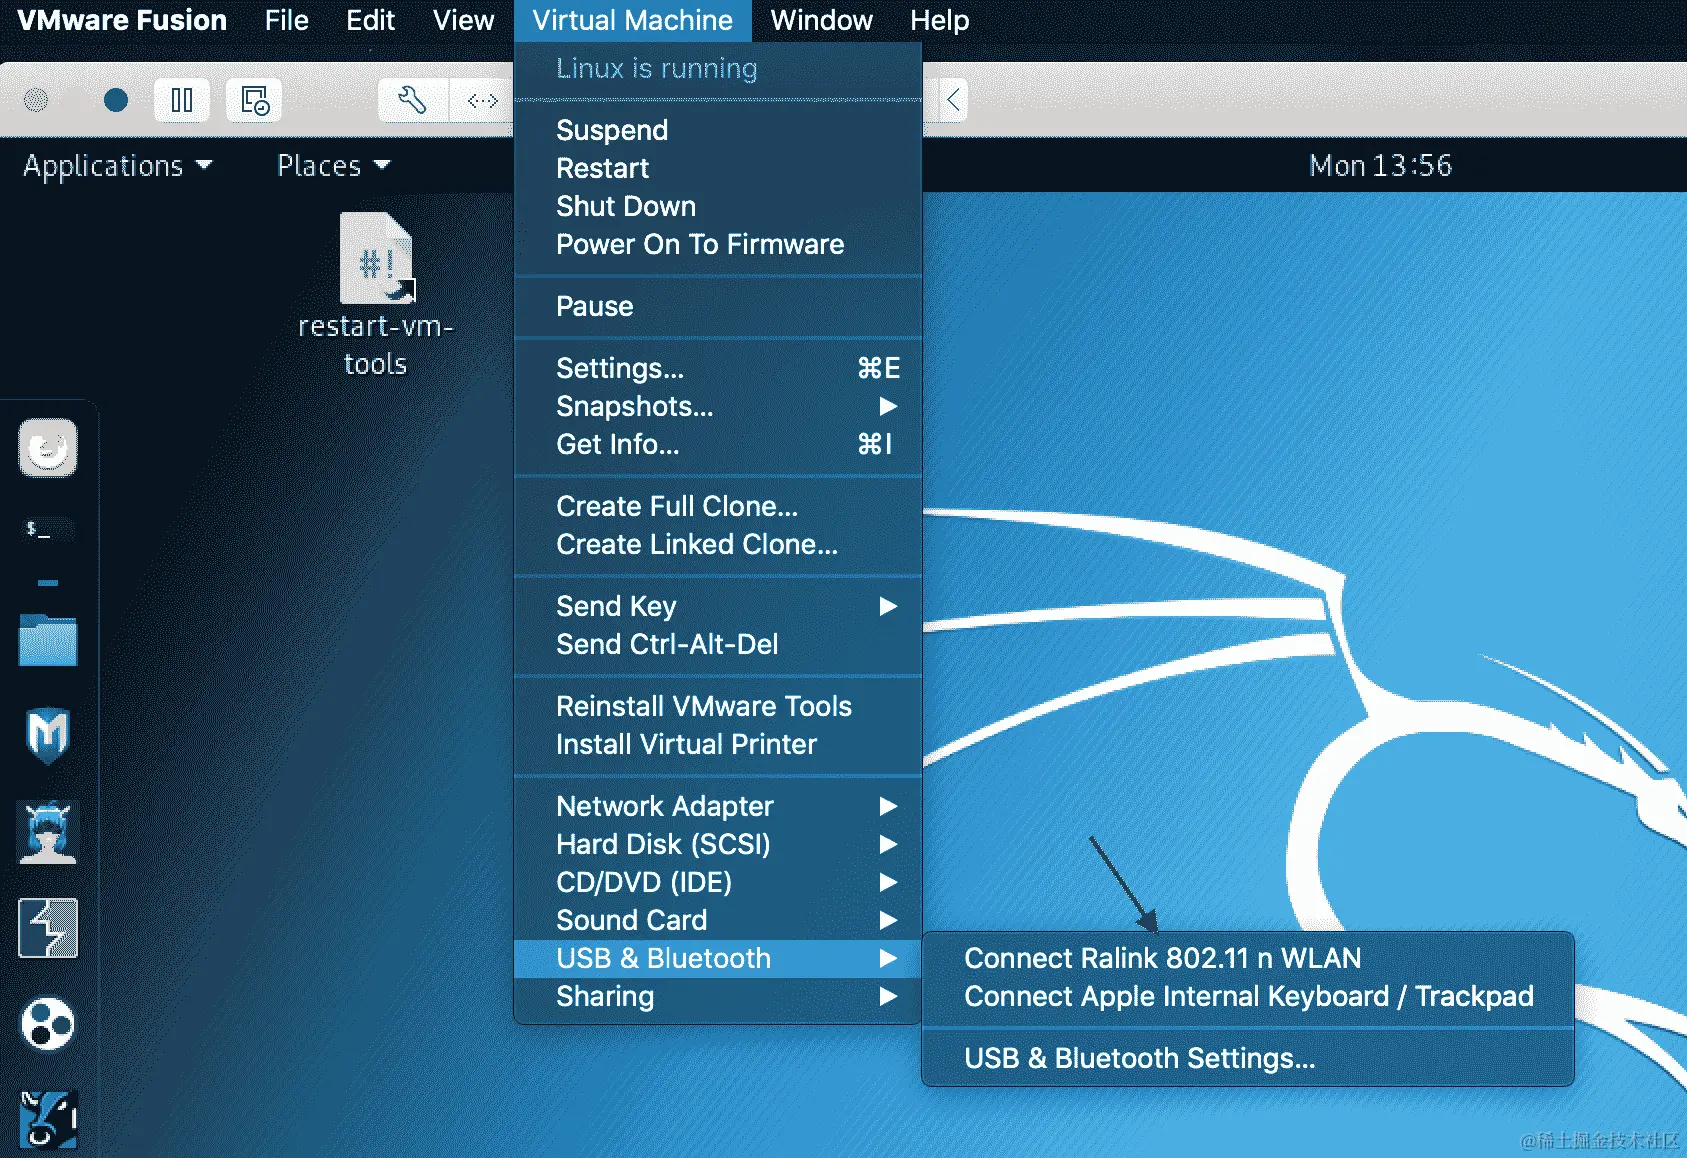Select Power On To Firmware

click(717, 244)
